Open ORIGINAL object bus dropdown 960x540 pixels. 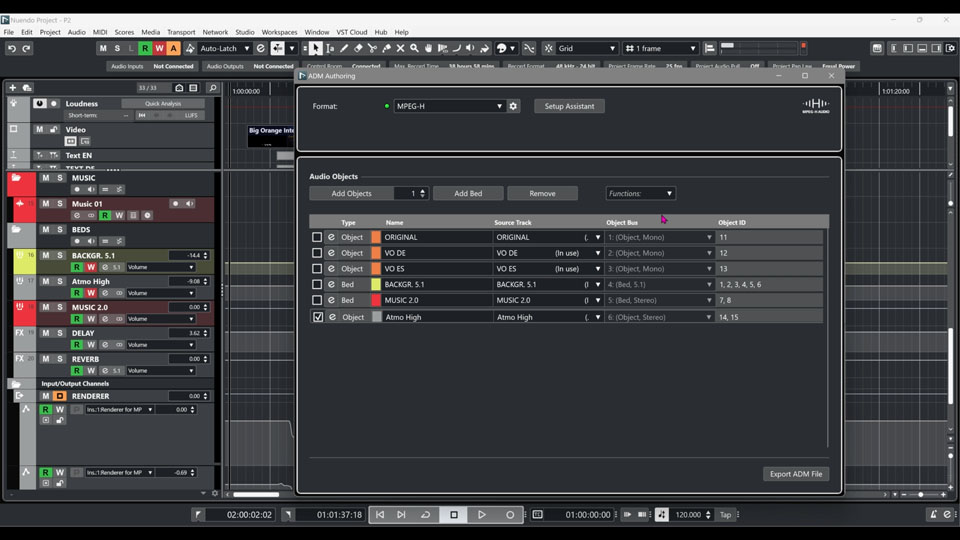[660, 237]
